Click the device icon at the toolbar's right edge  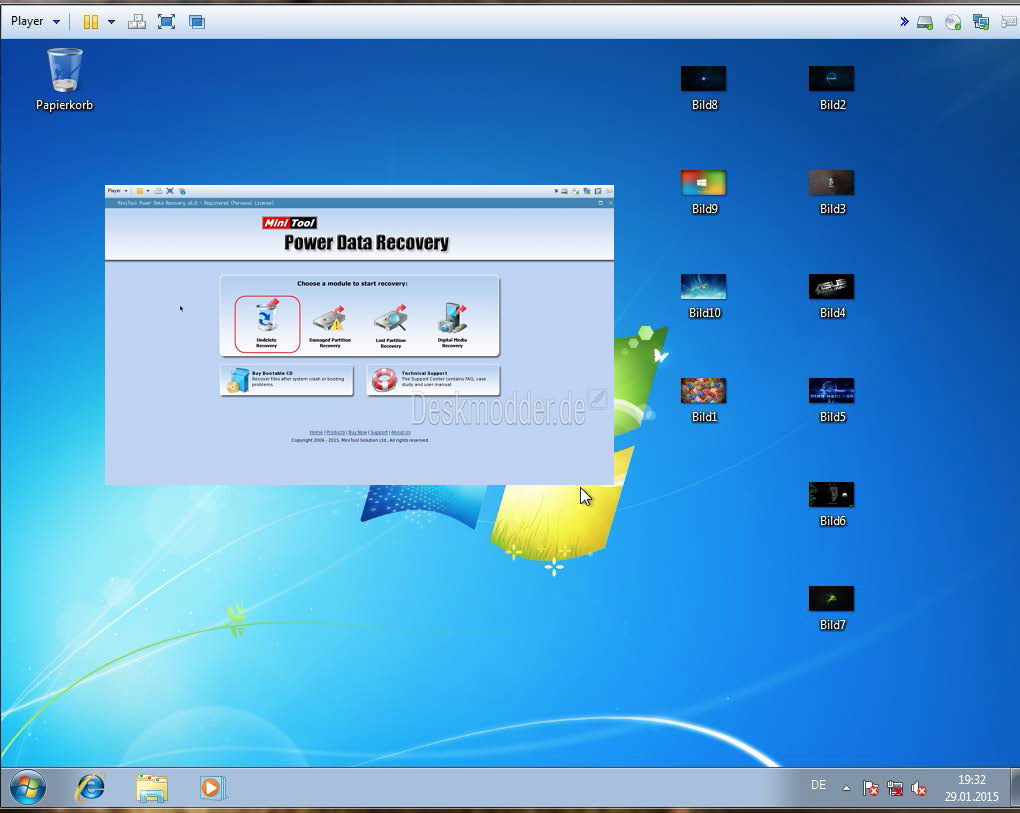[1010, 23]
